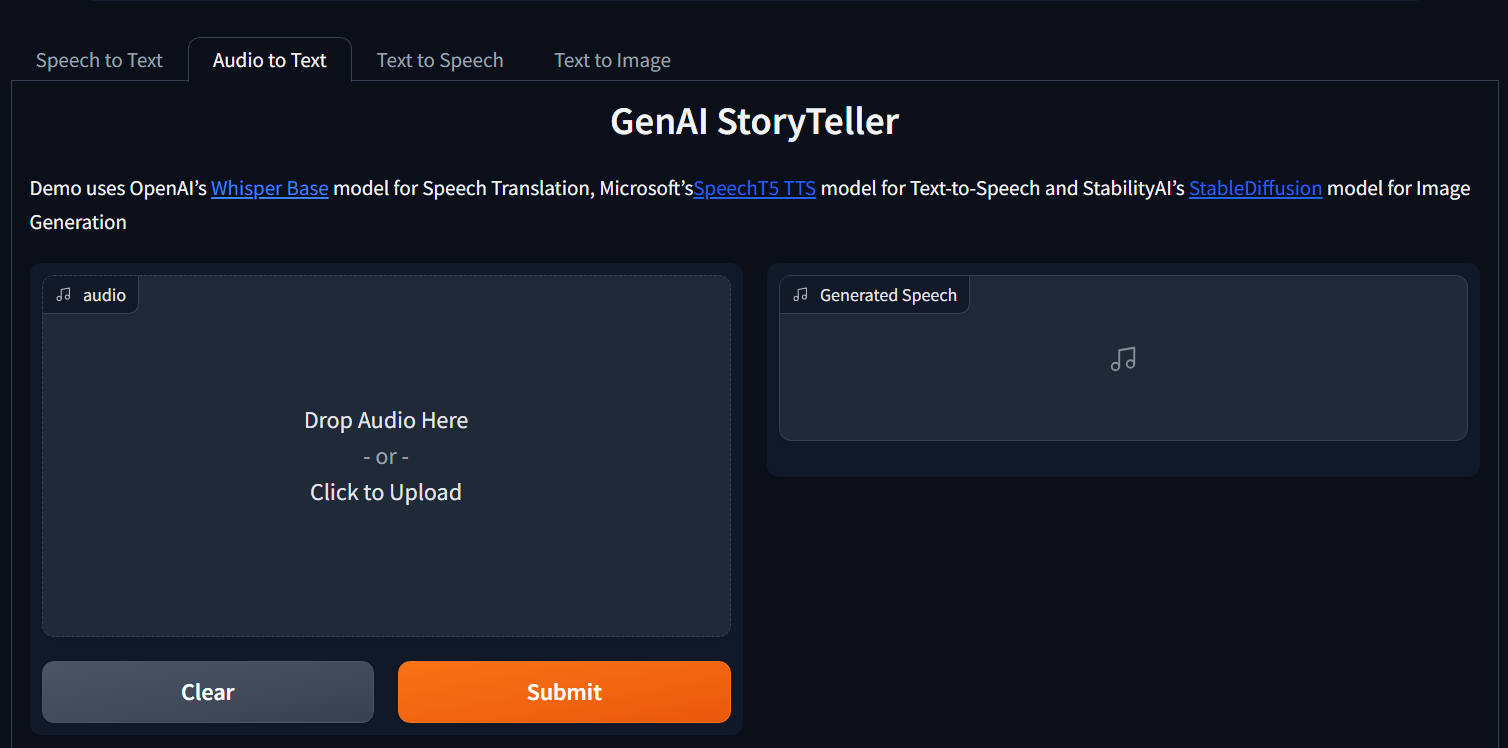Image resolution: width=1508 pixels, height=748 pixels.
Task: Activate the Audio to Text tab
Action: pos(269,60)
